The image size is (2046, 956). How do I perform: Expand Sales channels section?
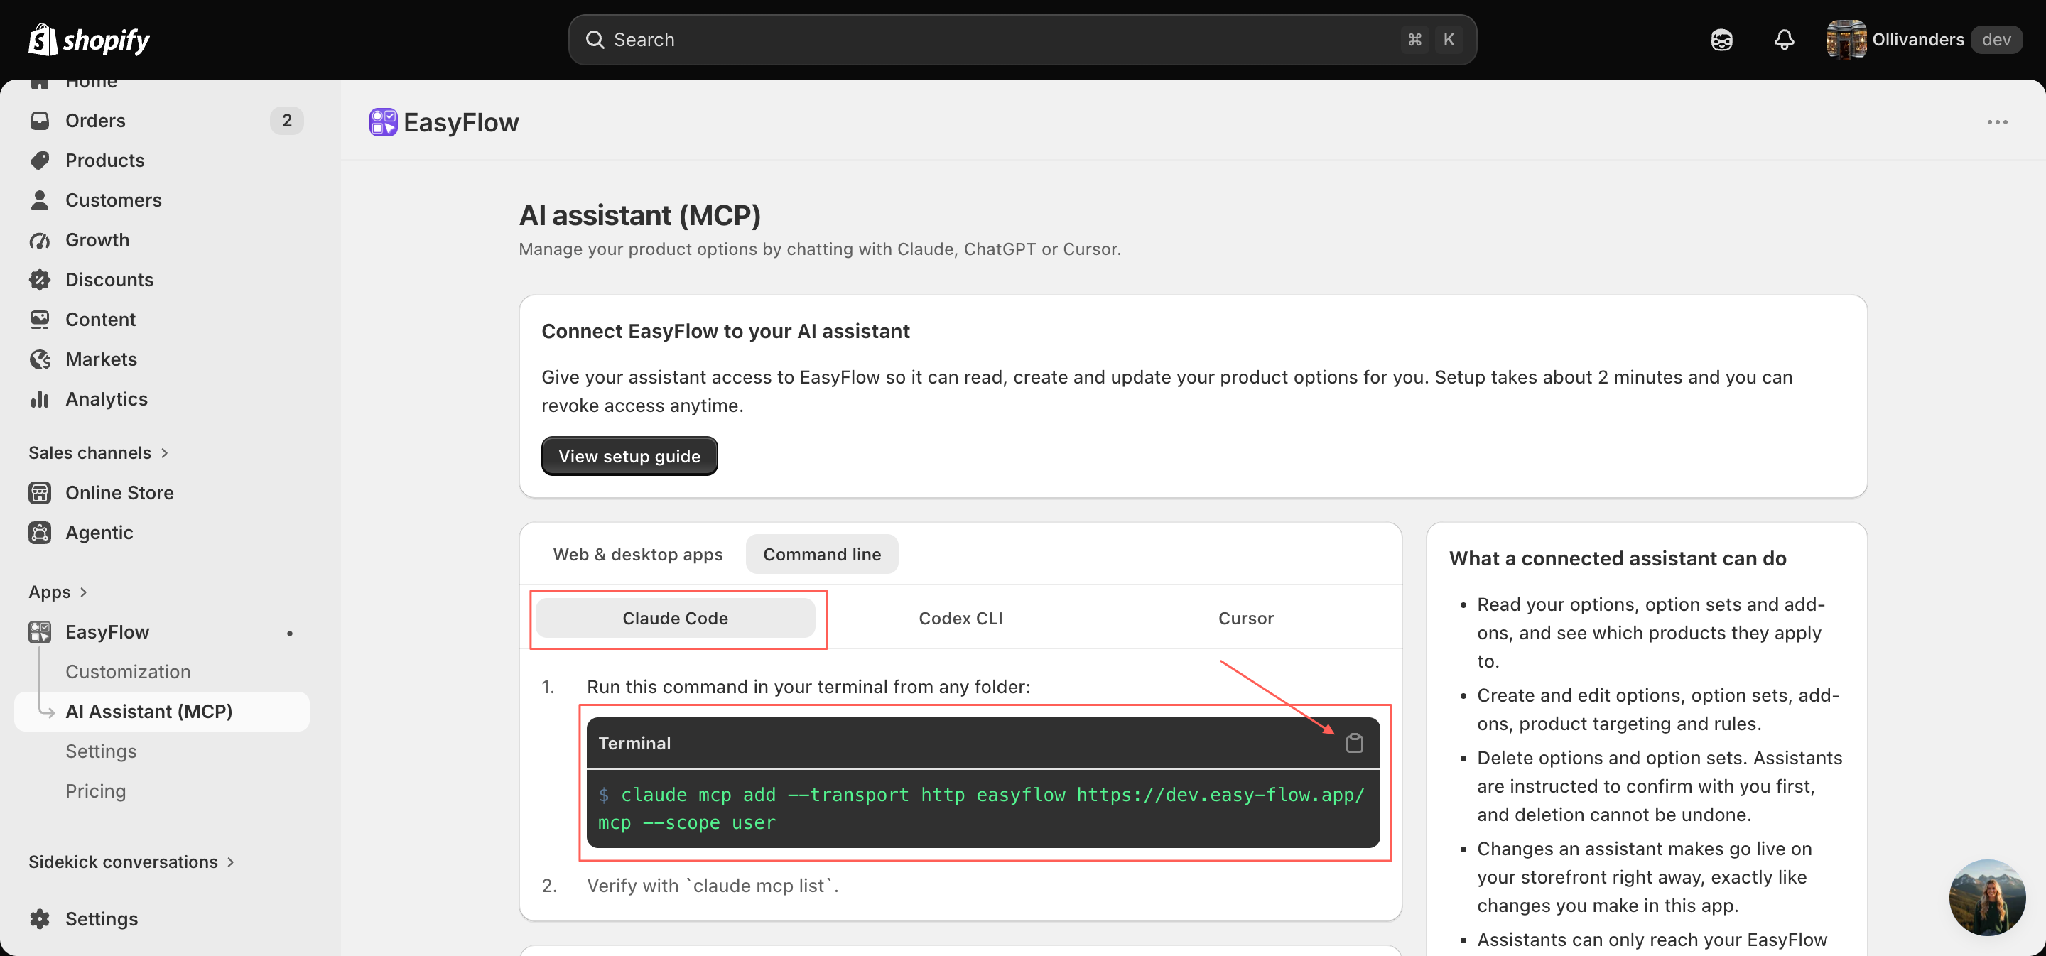tap(98, 453)
